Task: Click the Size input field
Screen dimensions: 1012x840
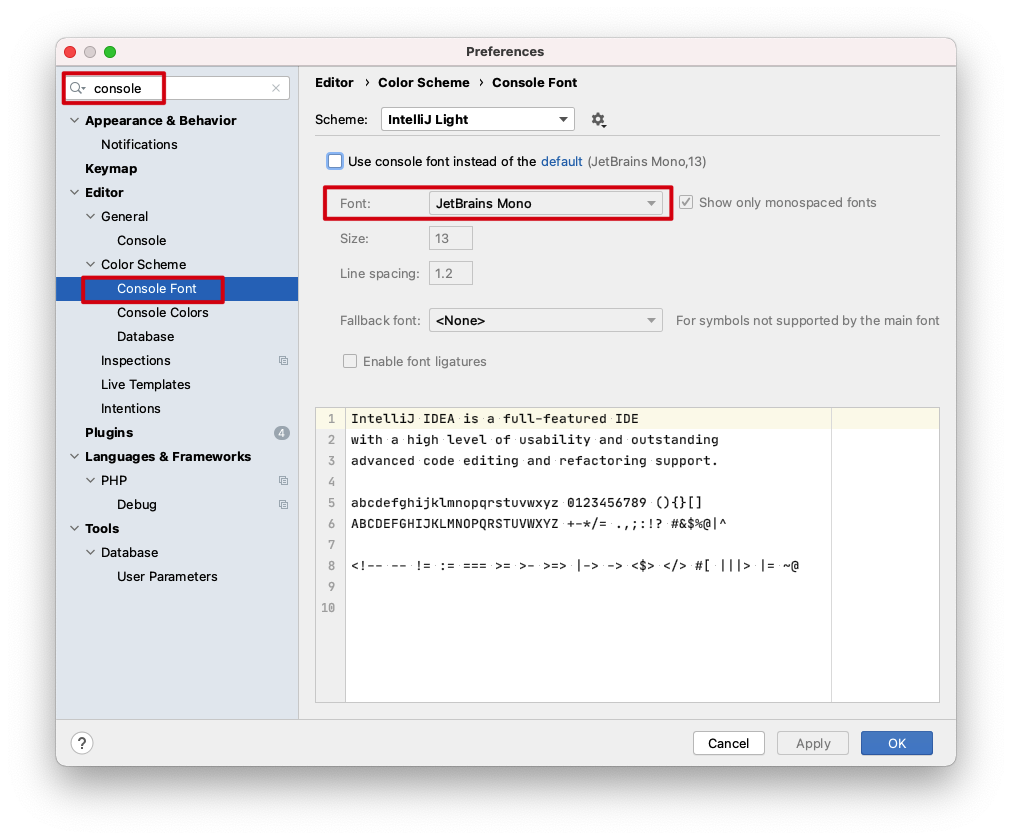Action: pyautogui.click(x=450, y=238)
